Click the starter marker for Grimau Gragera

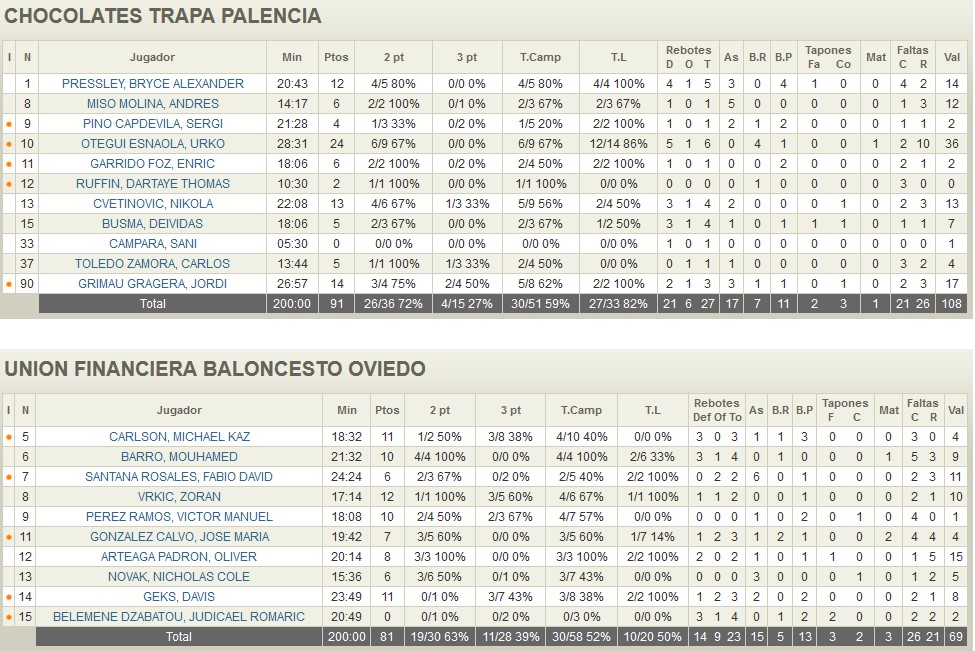[9, 284]
